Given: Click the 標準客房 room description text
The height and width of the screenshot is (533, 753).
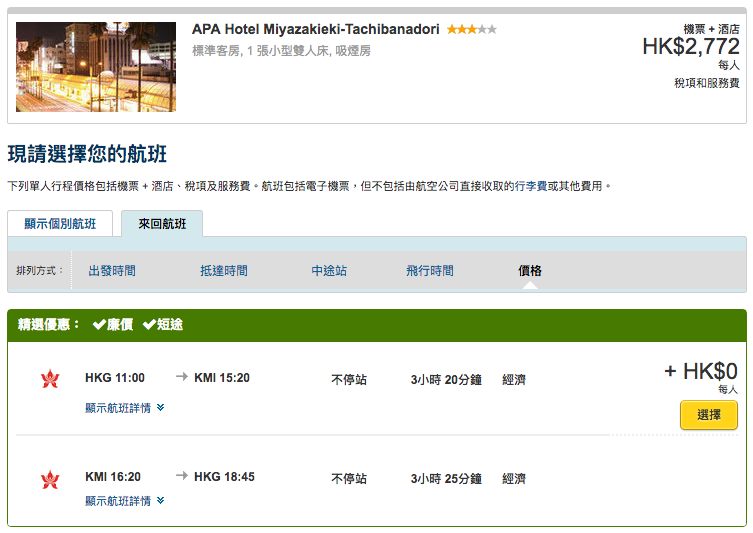Looking at the screenshot, I should [281, 50].
